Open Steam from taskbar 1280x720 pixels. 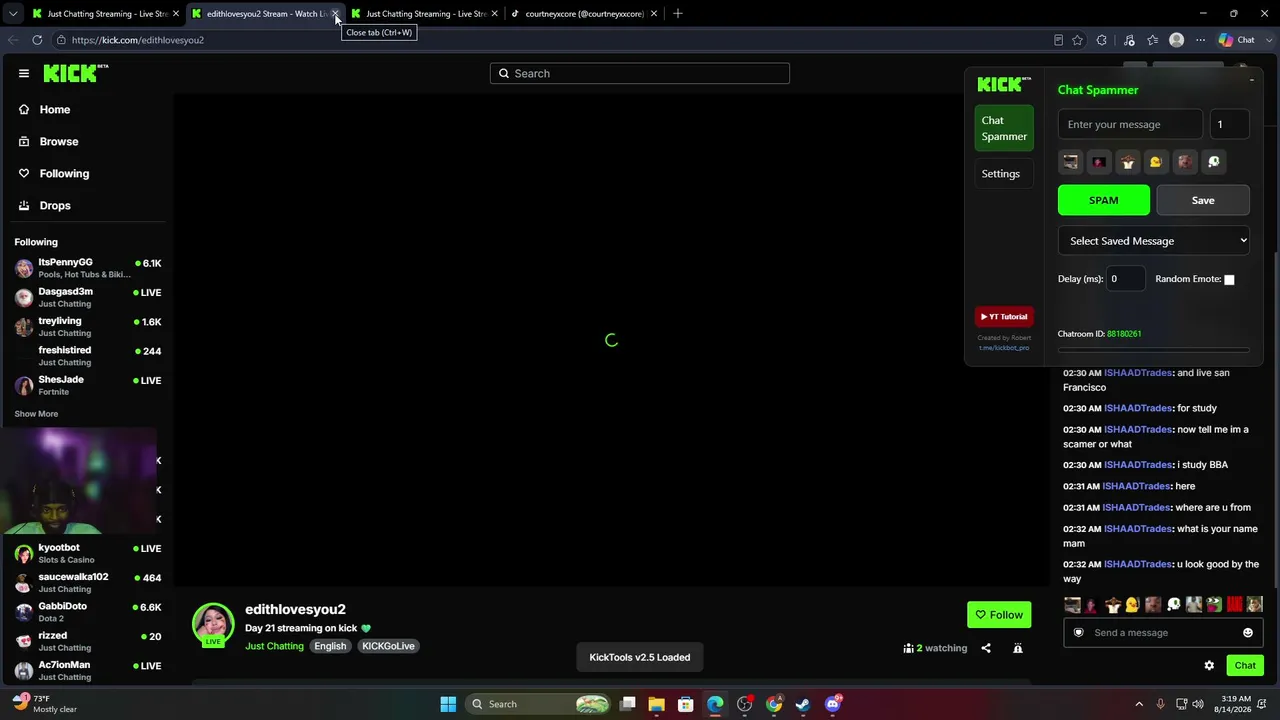click(803, 704)
